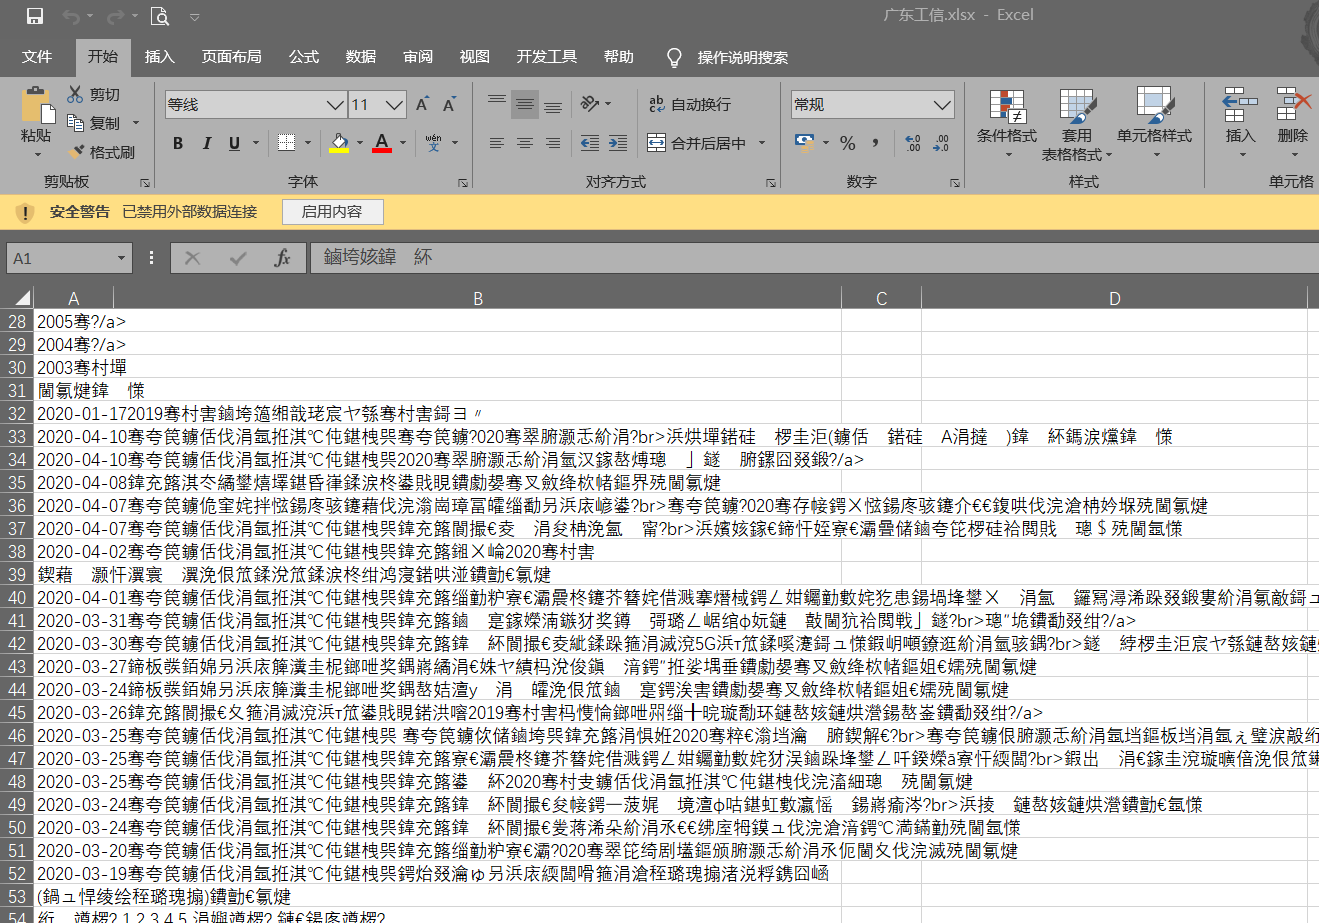
Task: Toggle Wrap Text (自动换行)
Action: 689,104
